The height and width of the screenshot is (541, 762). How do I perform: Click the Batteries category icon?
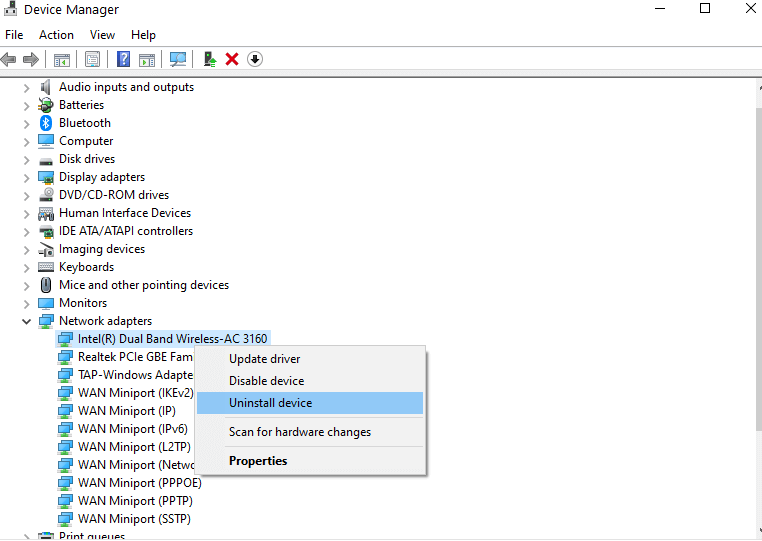click(46, 105)
